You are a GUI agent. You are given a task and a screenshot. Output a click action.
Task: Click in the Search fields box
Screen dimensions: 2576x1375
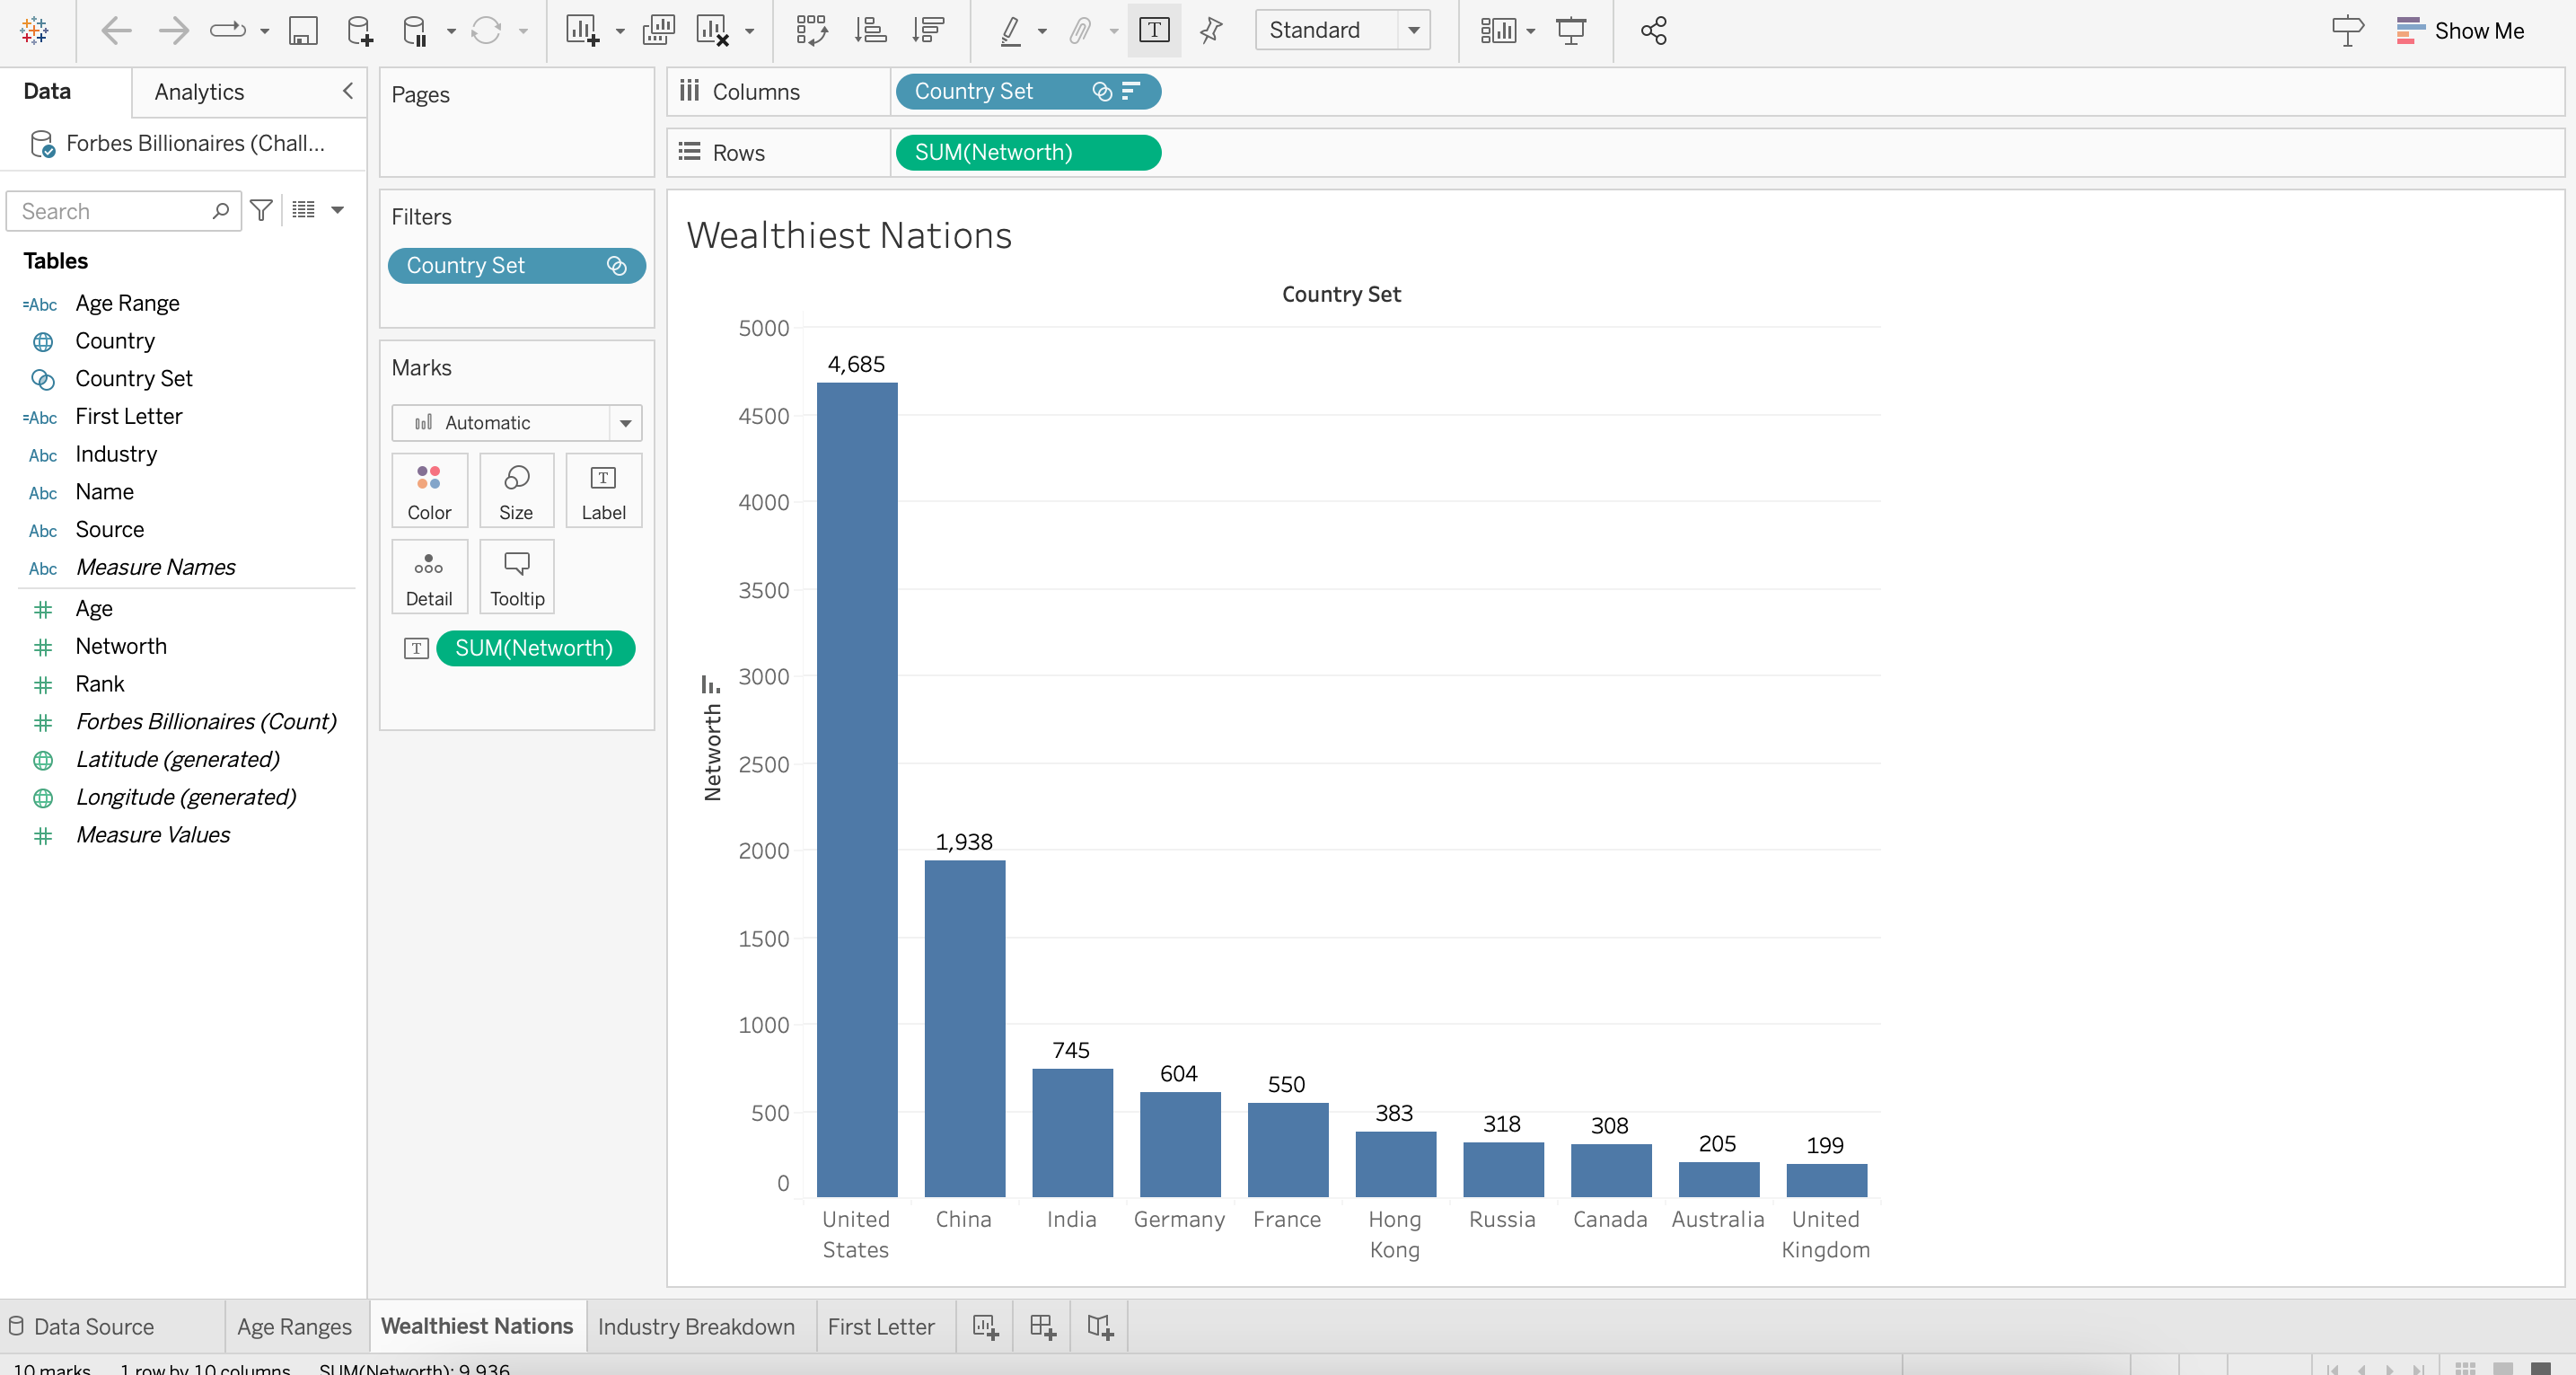pyautogui.click(x=110, y=211)
